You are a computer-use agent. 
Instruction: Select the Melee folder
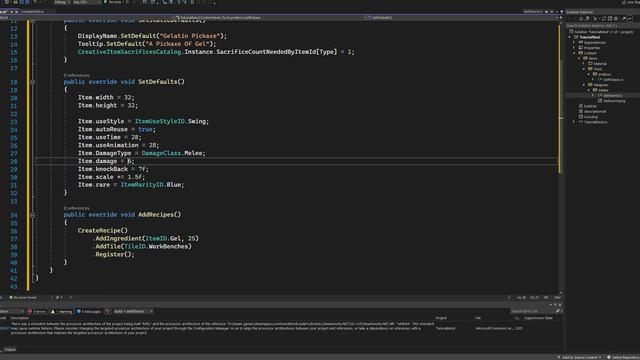click(x=601, y=90)
